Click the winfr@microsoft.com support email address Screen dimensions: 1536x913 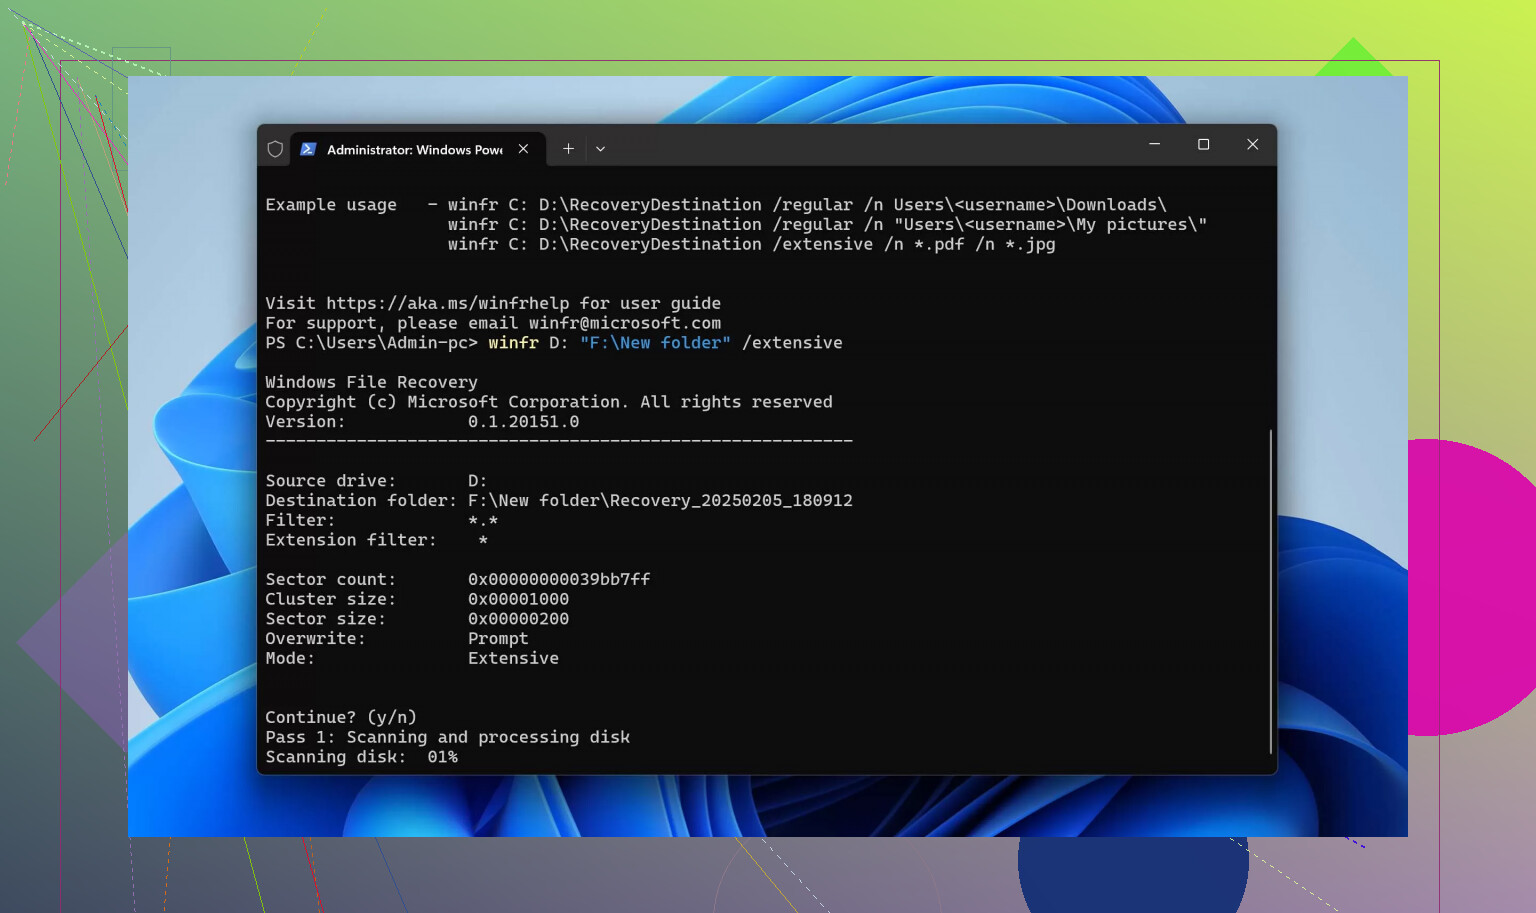(x=624, y=323)
